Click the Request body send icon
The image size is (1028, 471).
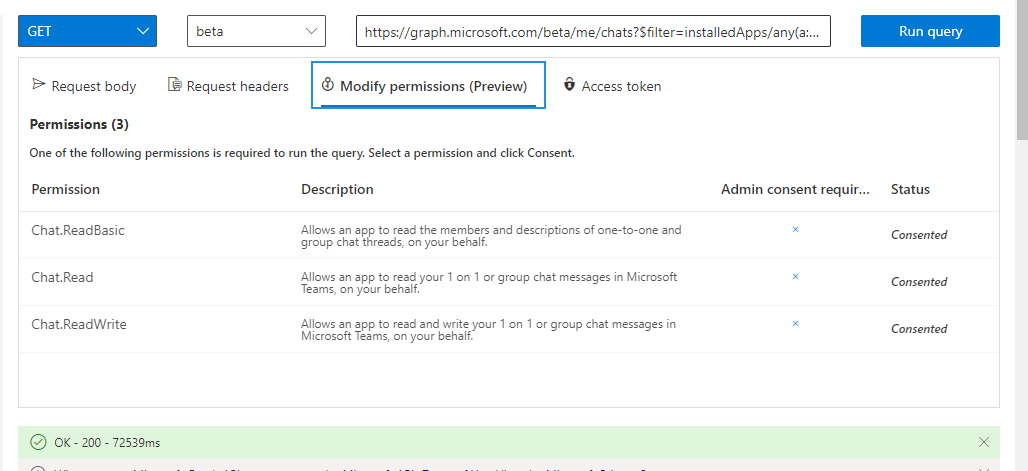[39, 85]
